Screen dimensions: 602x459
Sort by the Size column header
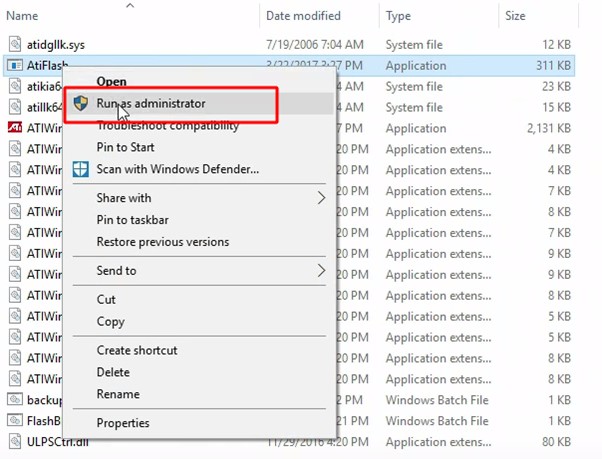click(515, 16)
